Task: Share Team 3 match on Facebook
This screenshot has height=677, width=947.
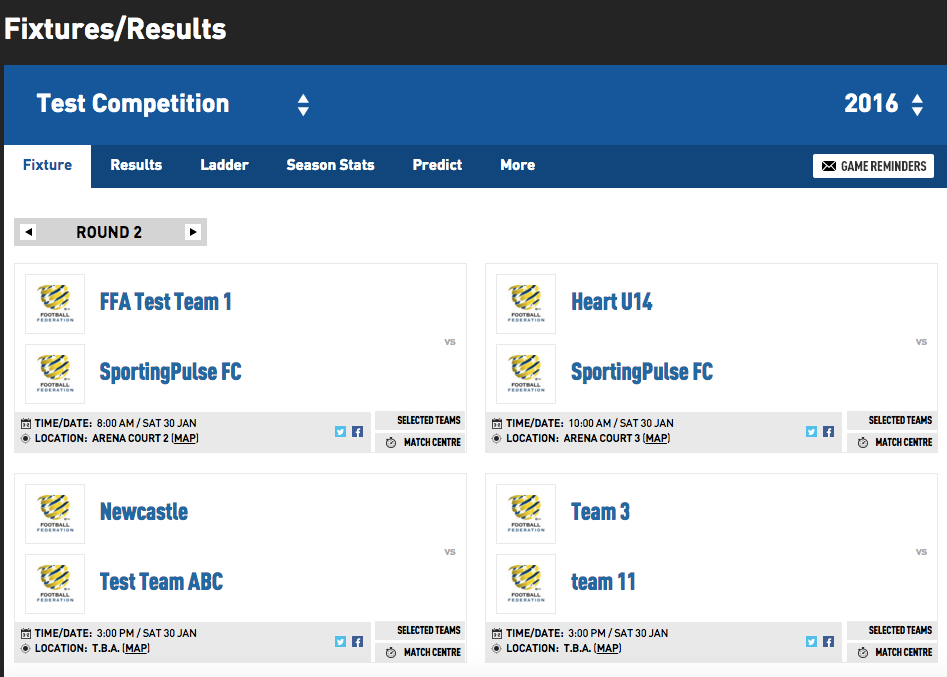Action: [829, 641]
